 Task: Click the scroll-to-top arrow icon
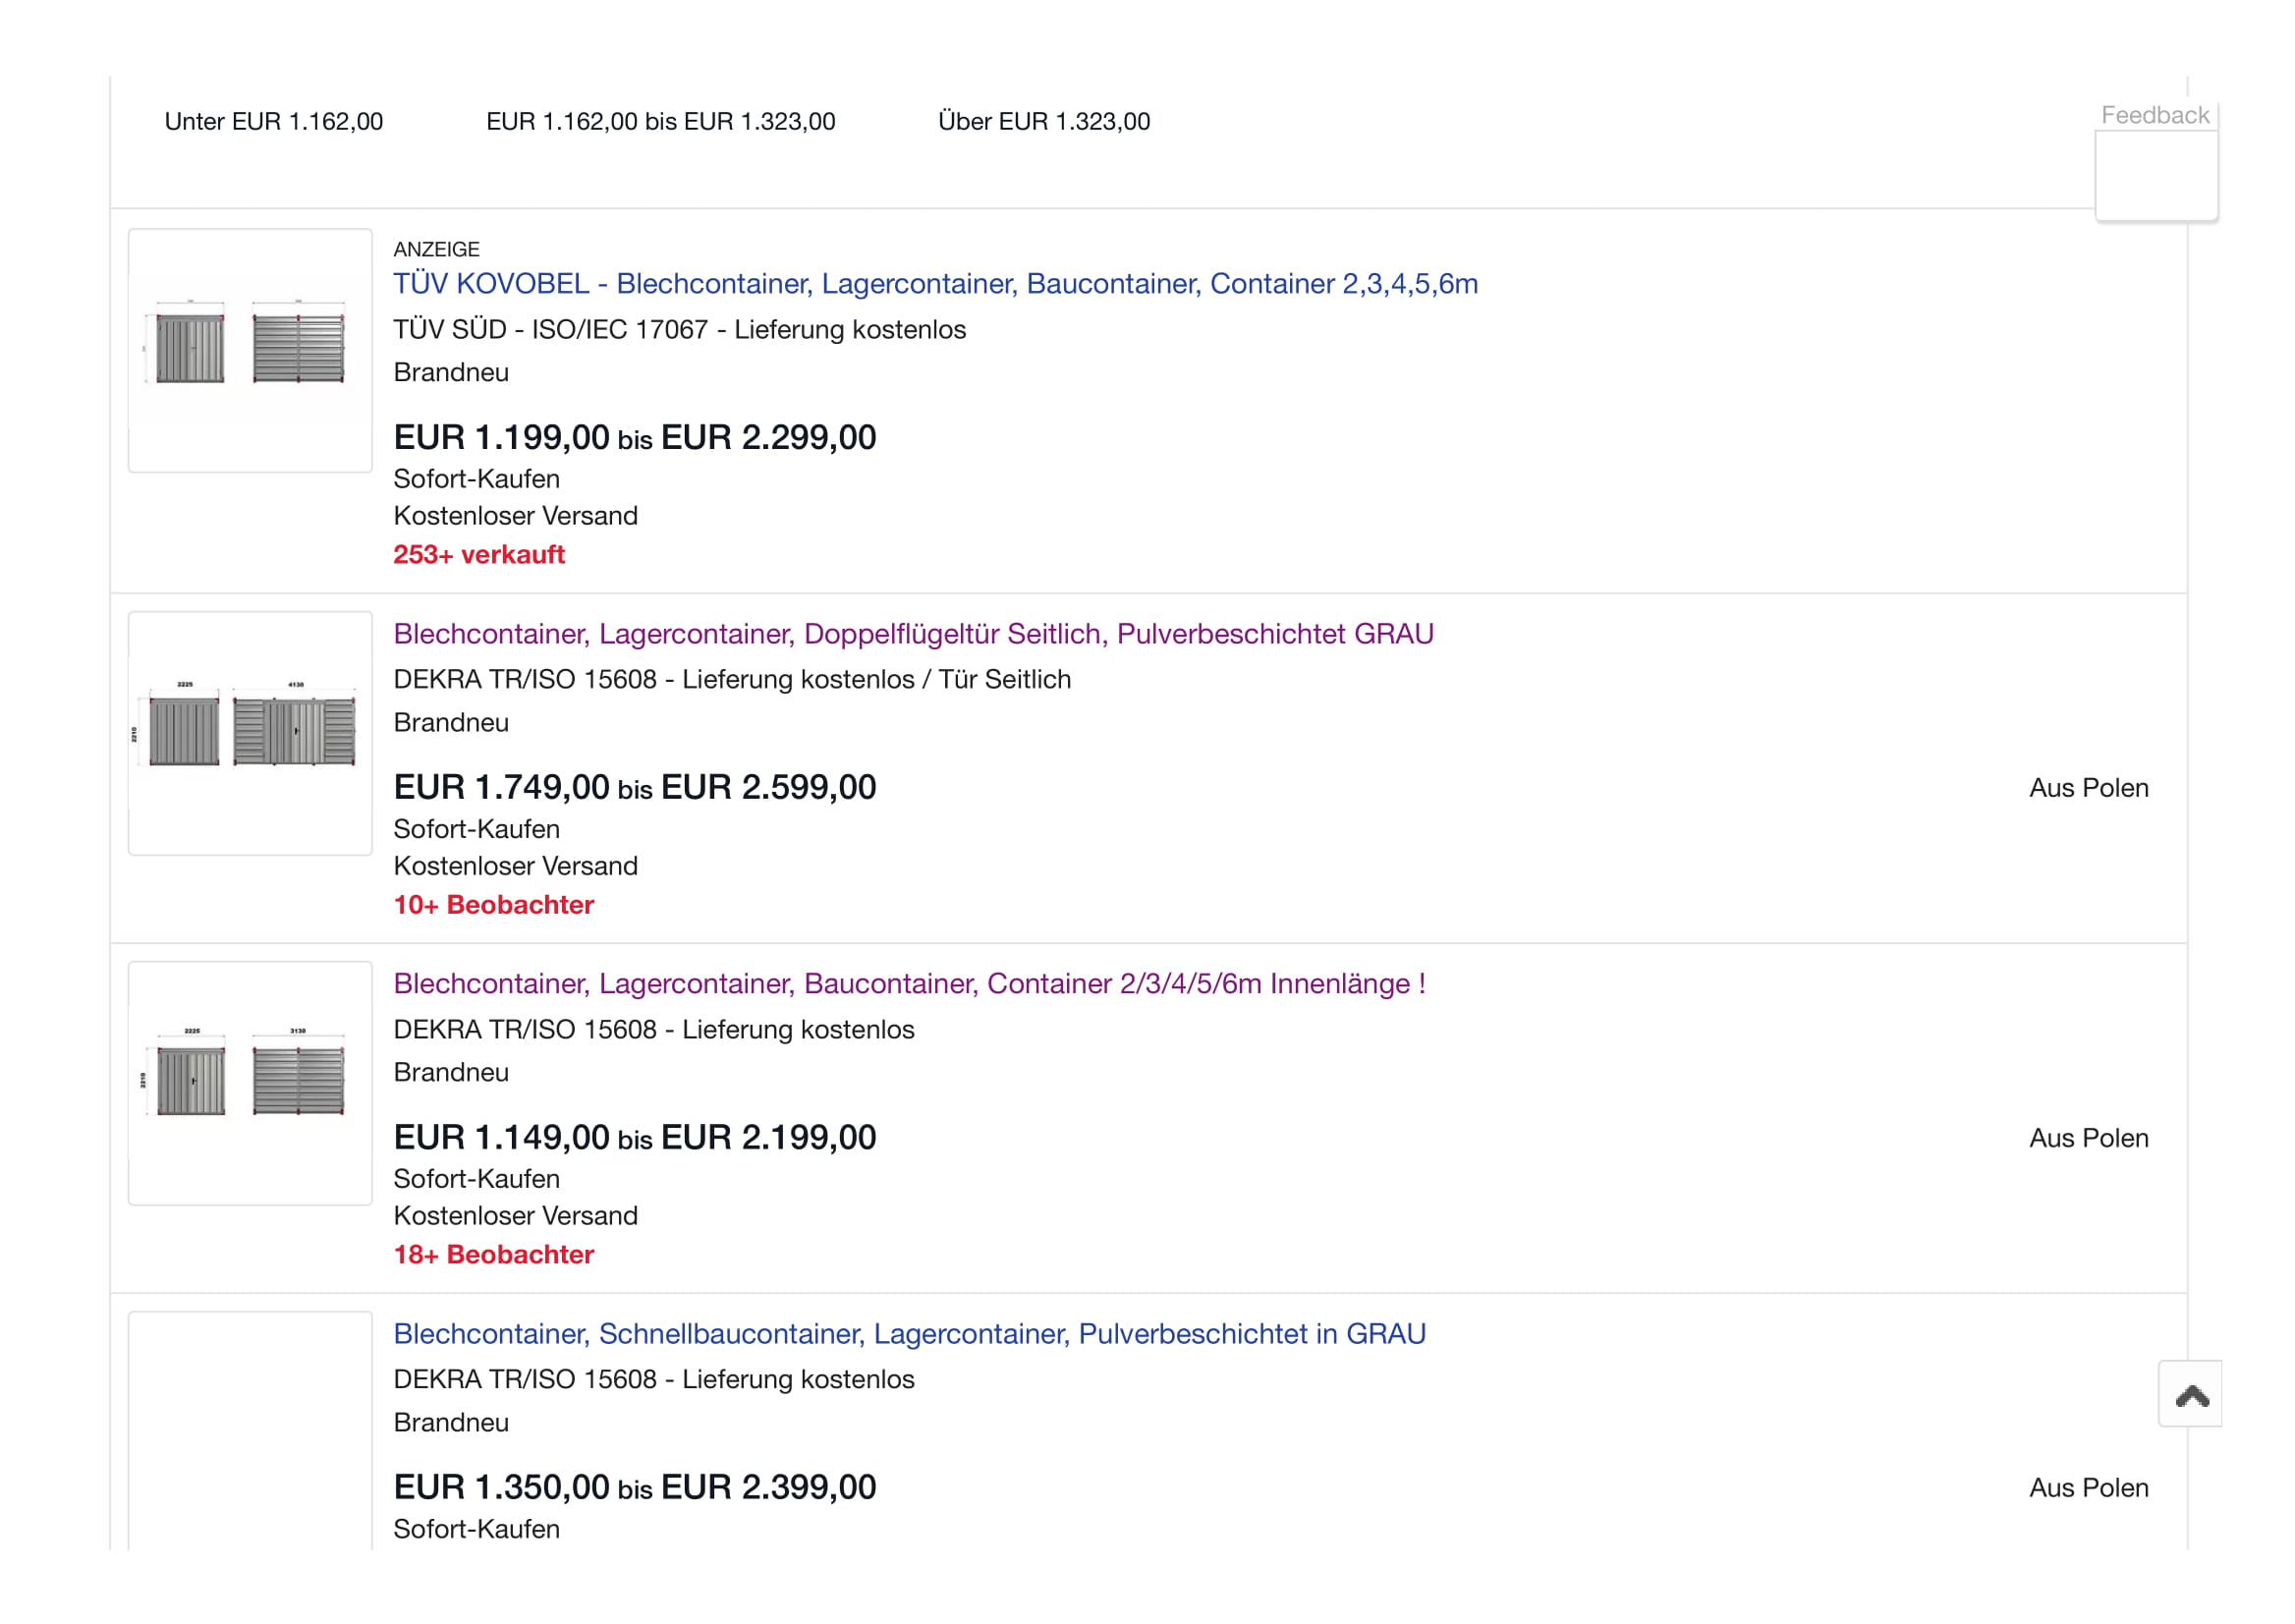coord(2190,1395)
